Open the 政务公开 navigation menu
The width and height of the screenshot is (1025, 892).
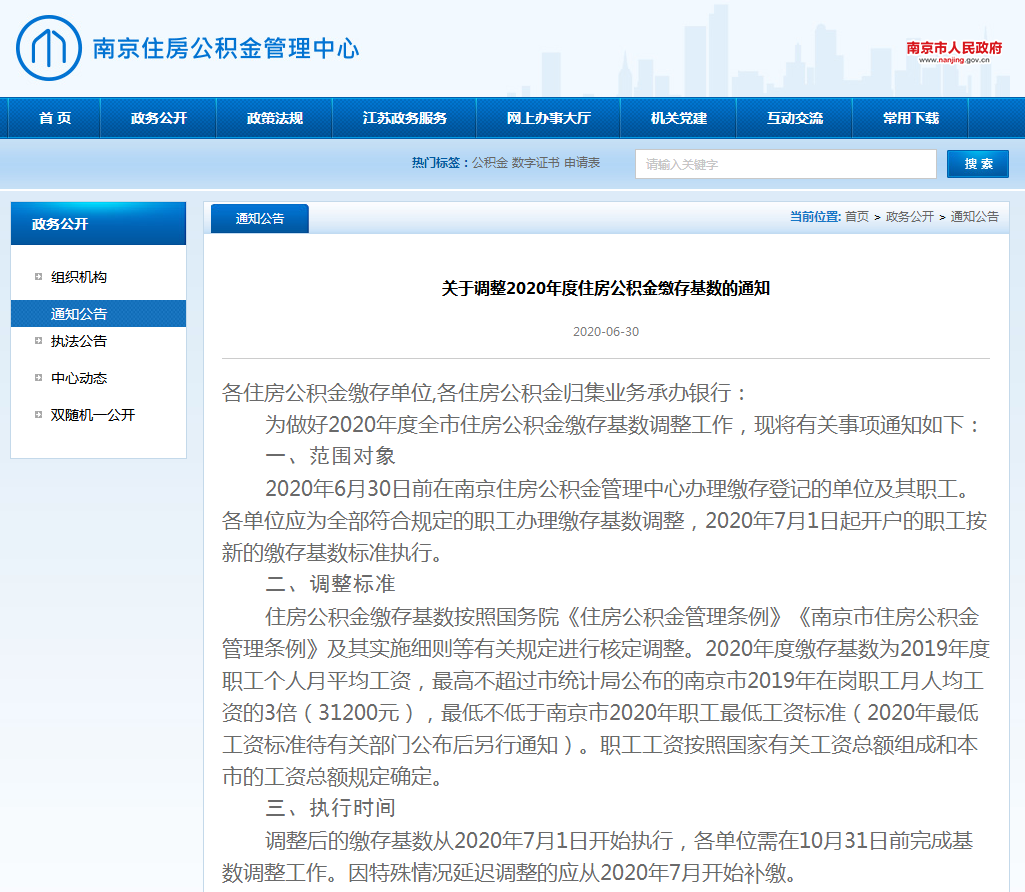click(159, 118)
